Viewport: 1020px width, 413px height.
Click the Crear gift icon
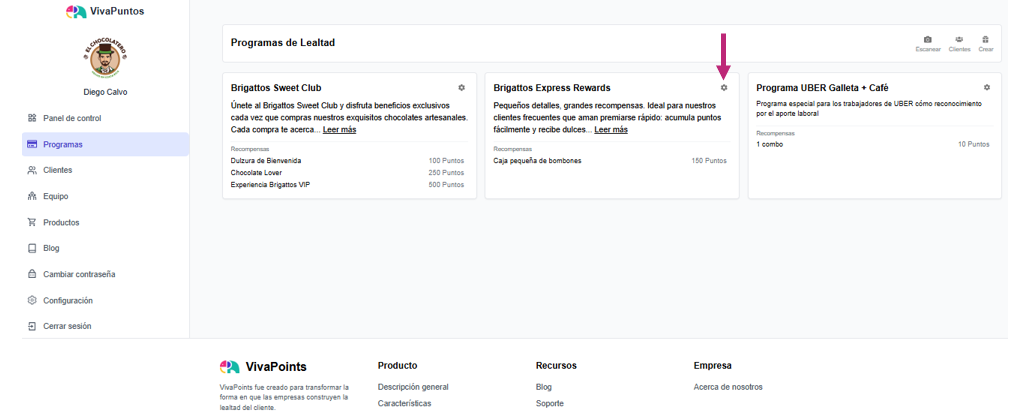[x=986, y=40]
